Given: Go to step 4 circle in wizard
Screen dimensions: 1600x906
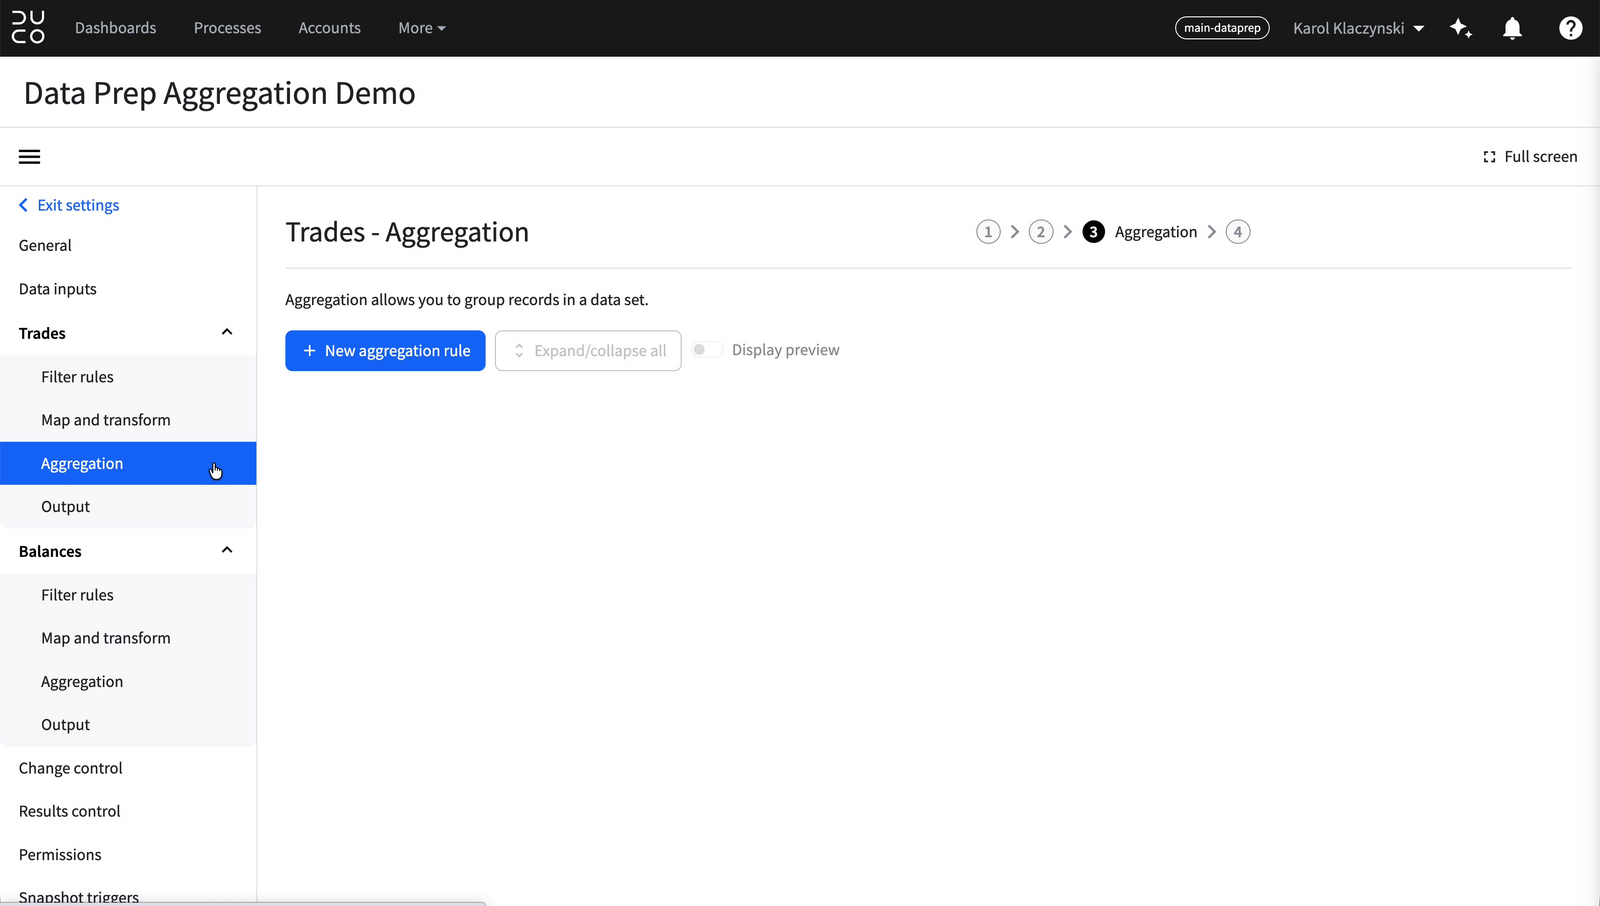Looking at the screenshot, I should pos(1238,232).
